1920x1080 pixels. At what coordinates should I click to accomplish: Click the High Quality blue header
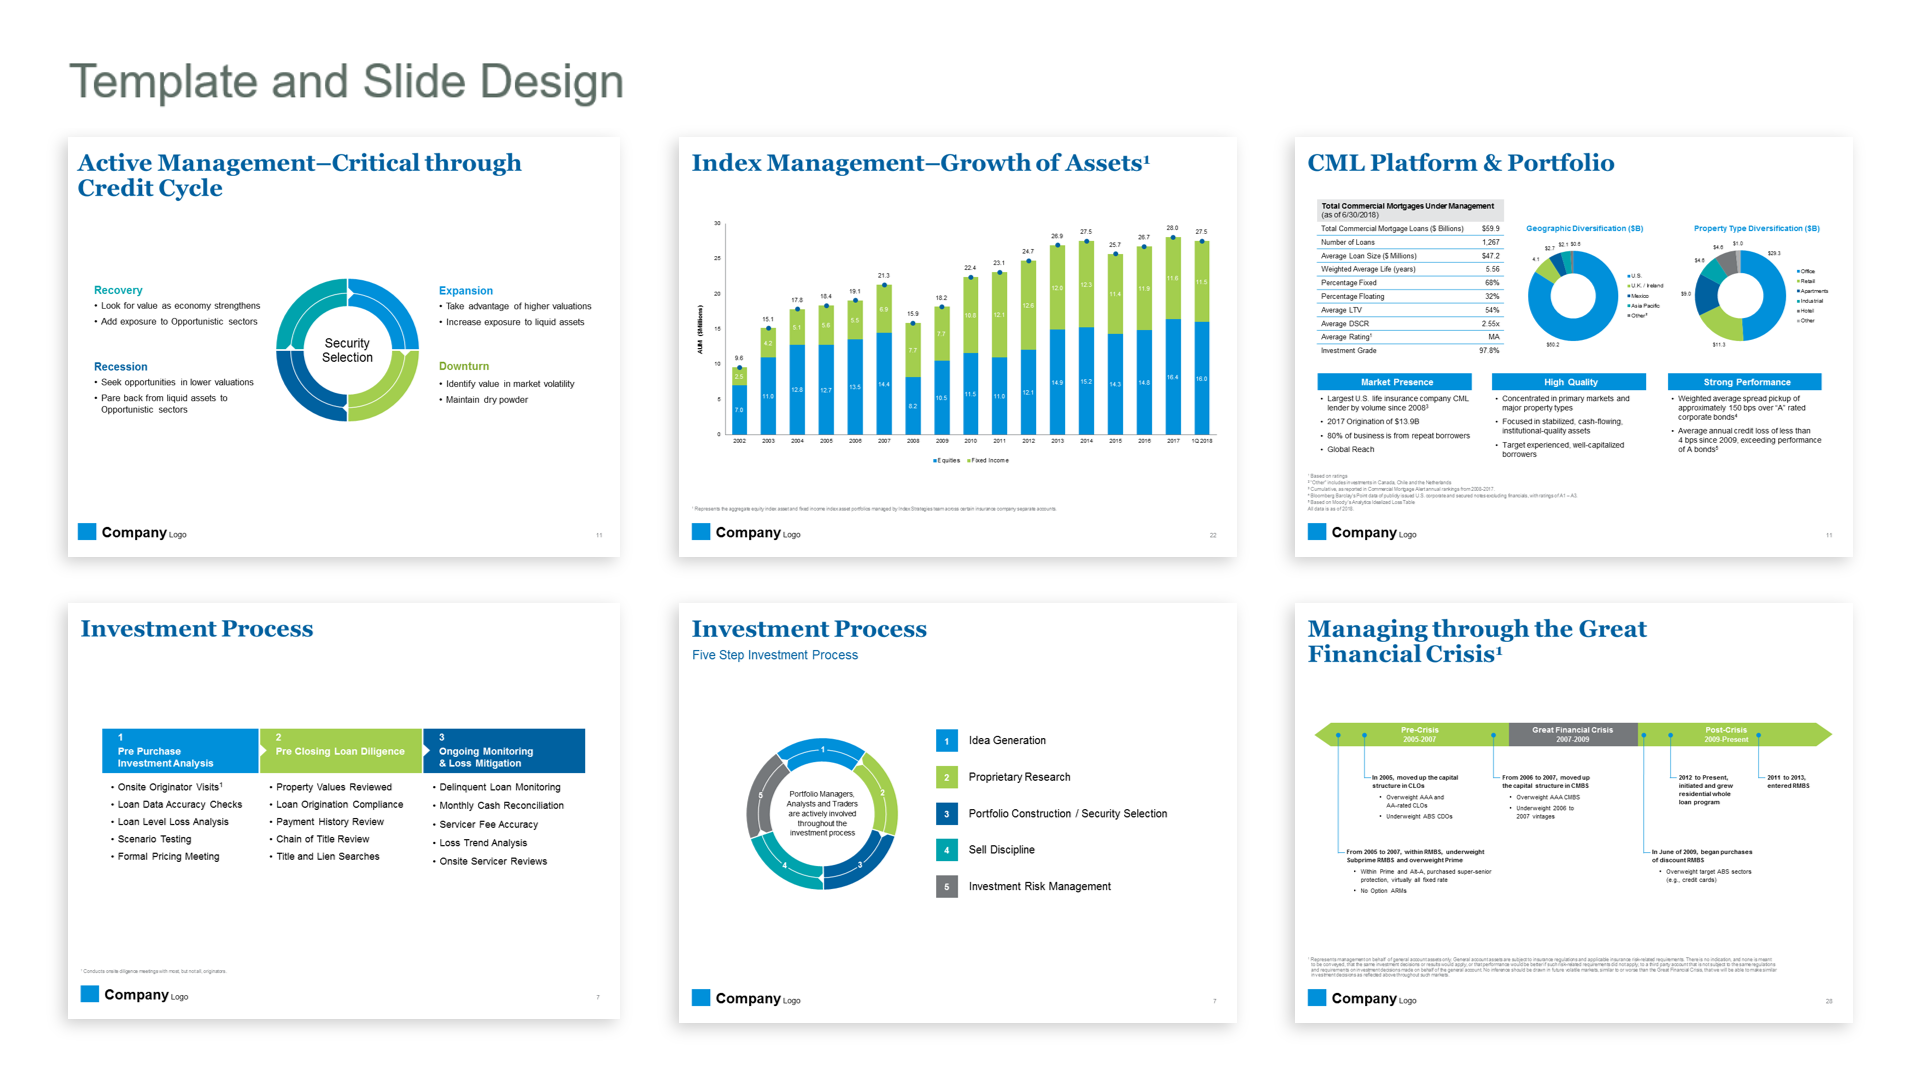click(1569, 382)
